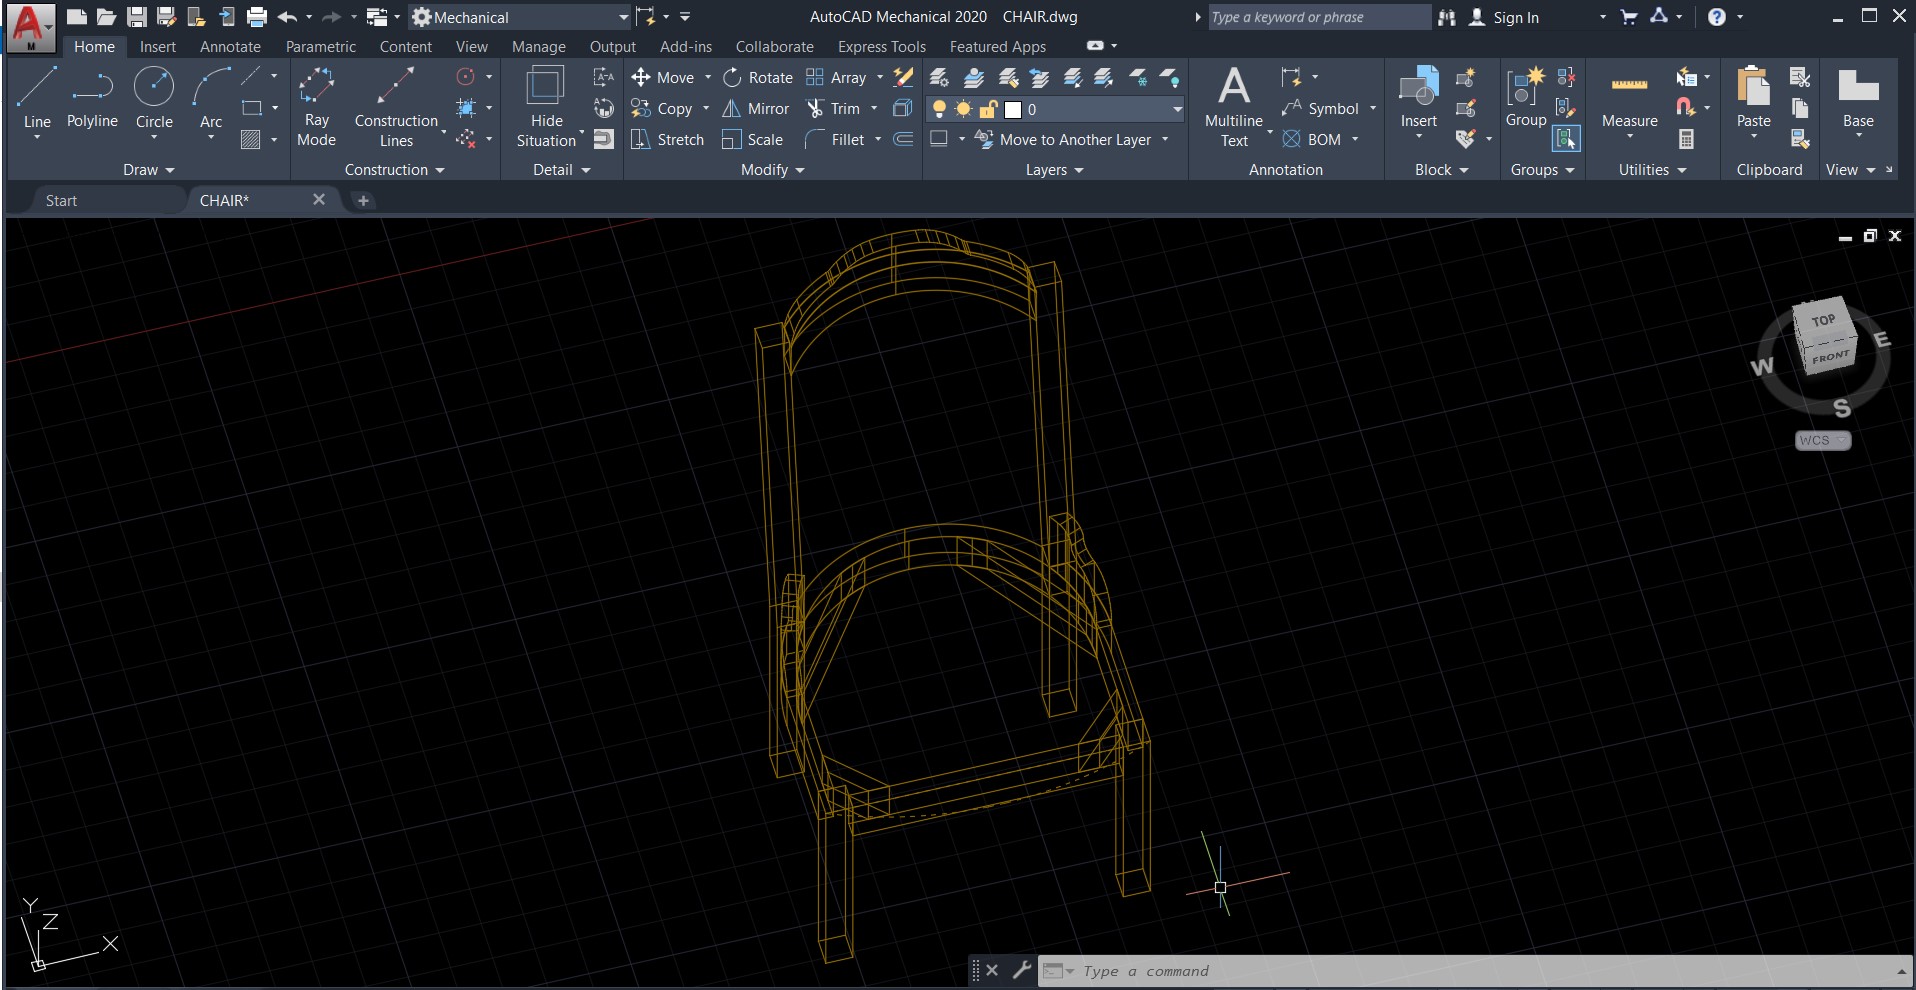Click the layer 0 color swatch
The height and width of the screenshot is (990, 1916).
click(x=1012, y=109)
